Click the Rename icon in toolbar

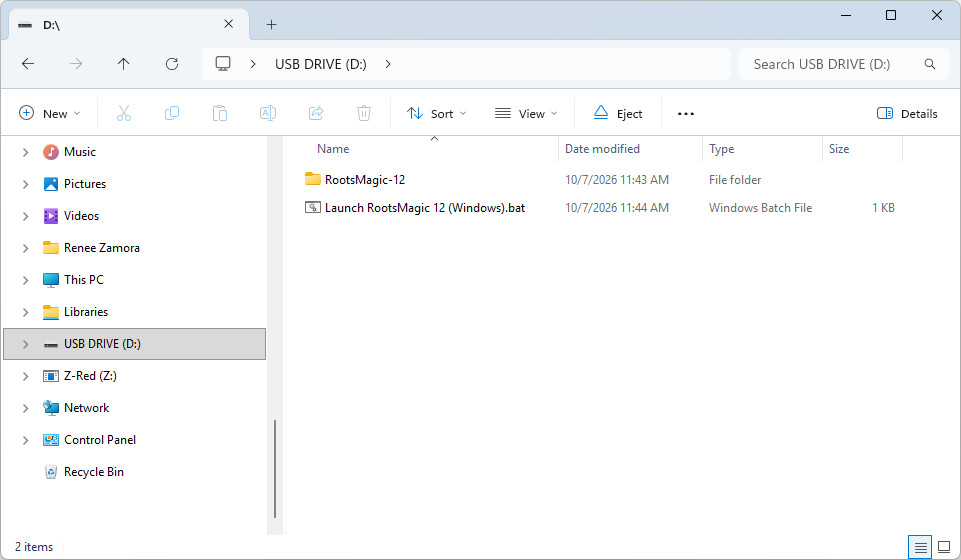[268, 113]
